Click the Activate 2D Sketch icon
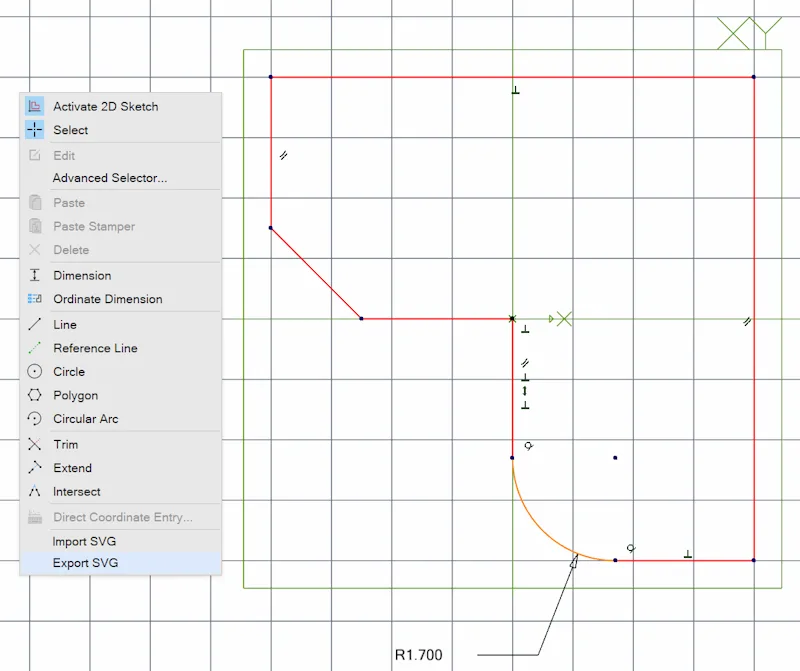 pos(35,106)
